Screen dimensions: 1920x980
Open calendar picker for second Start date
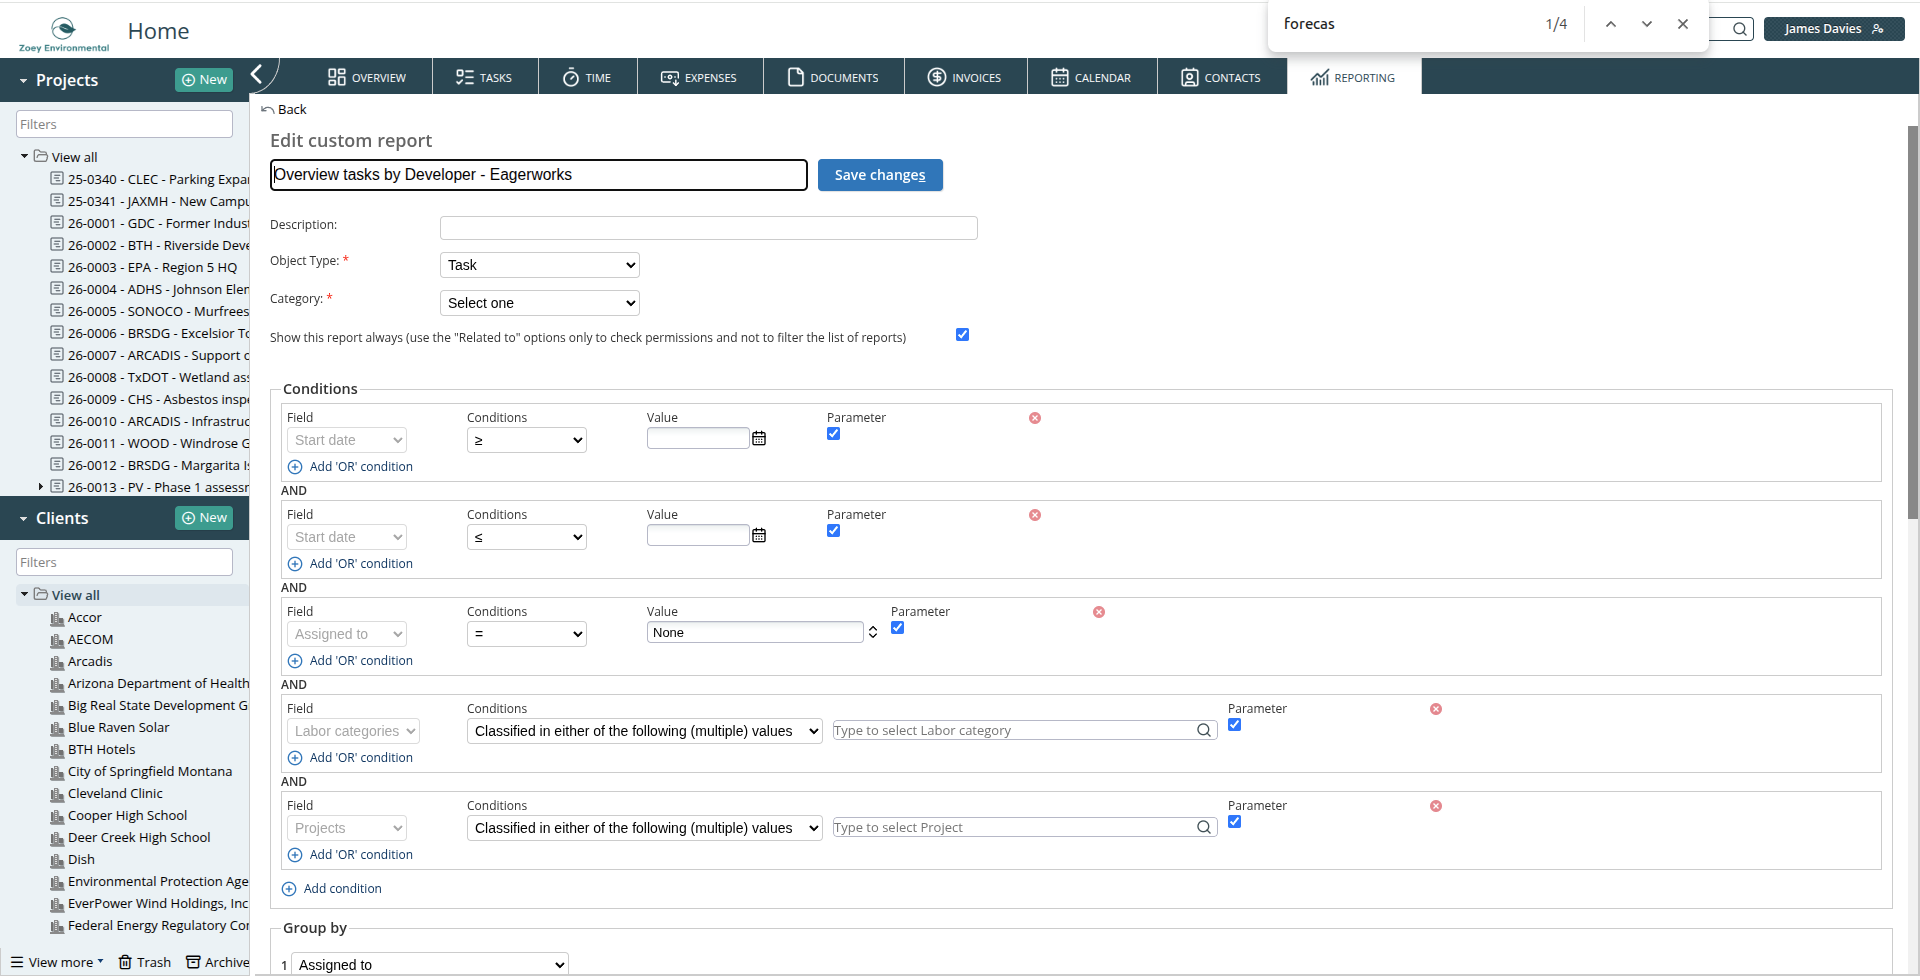point(759,535)
